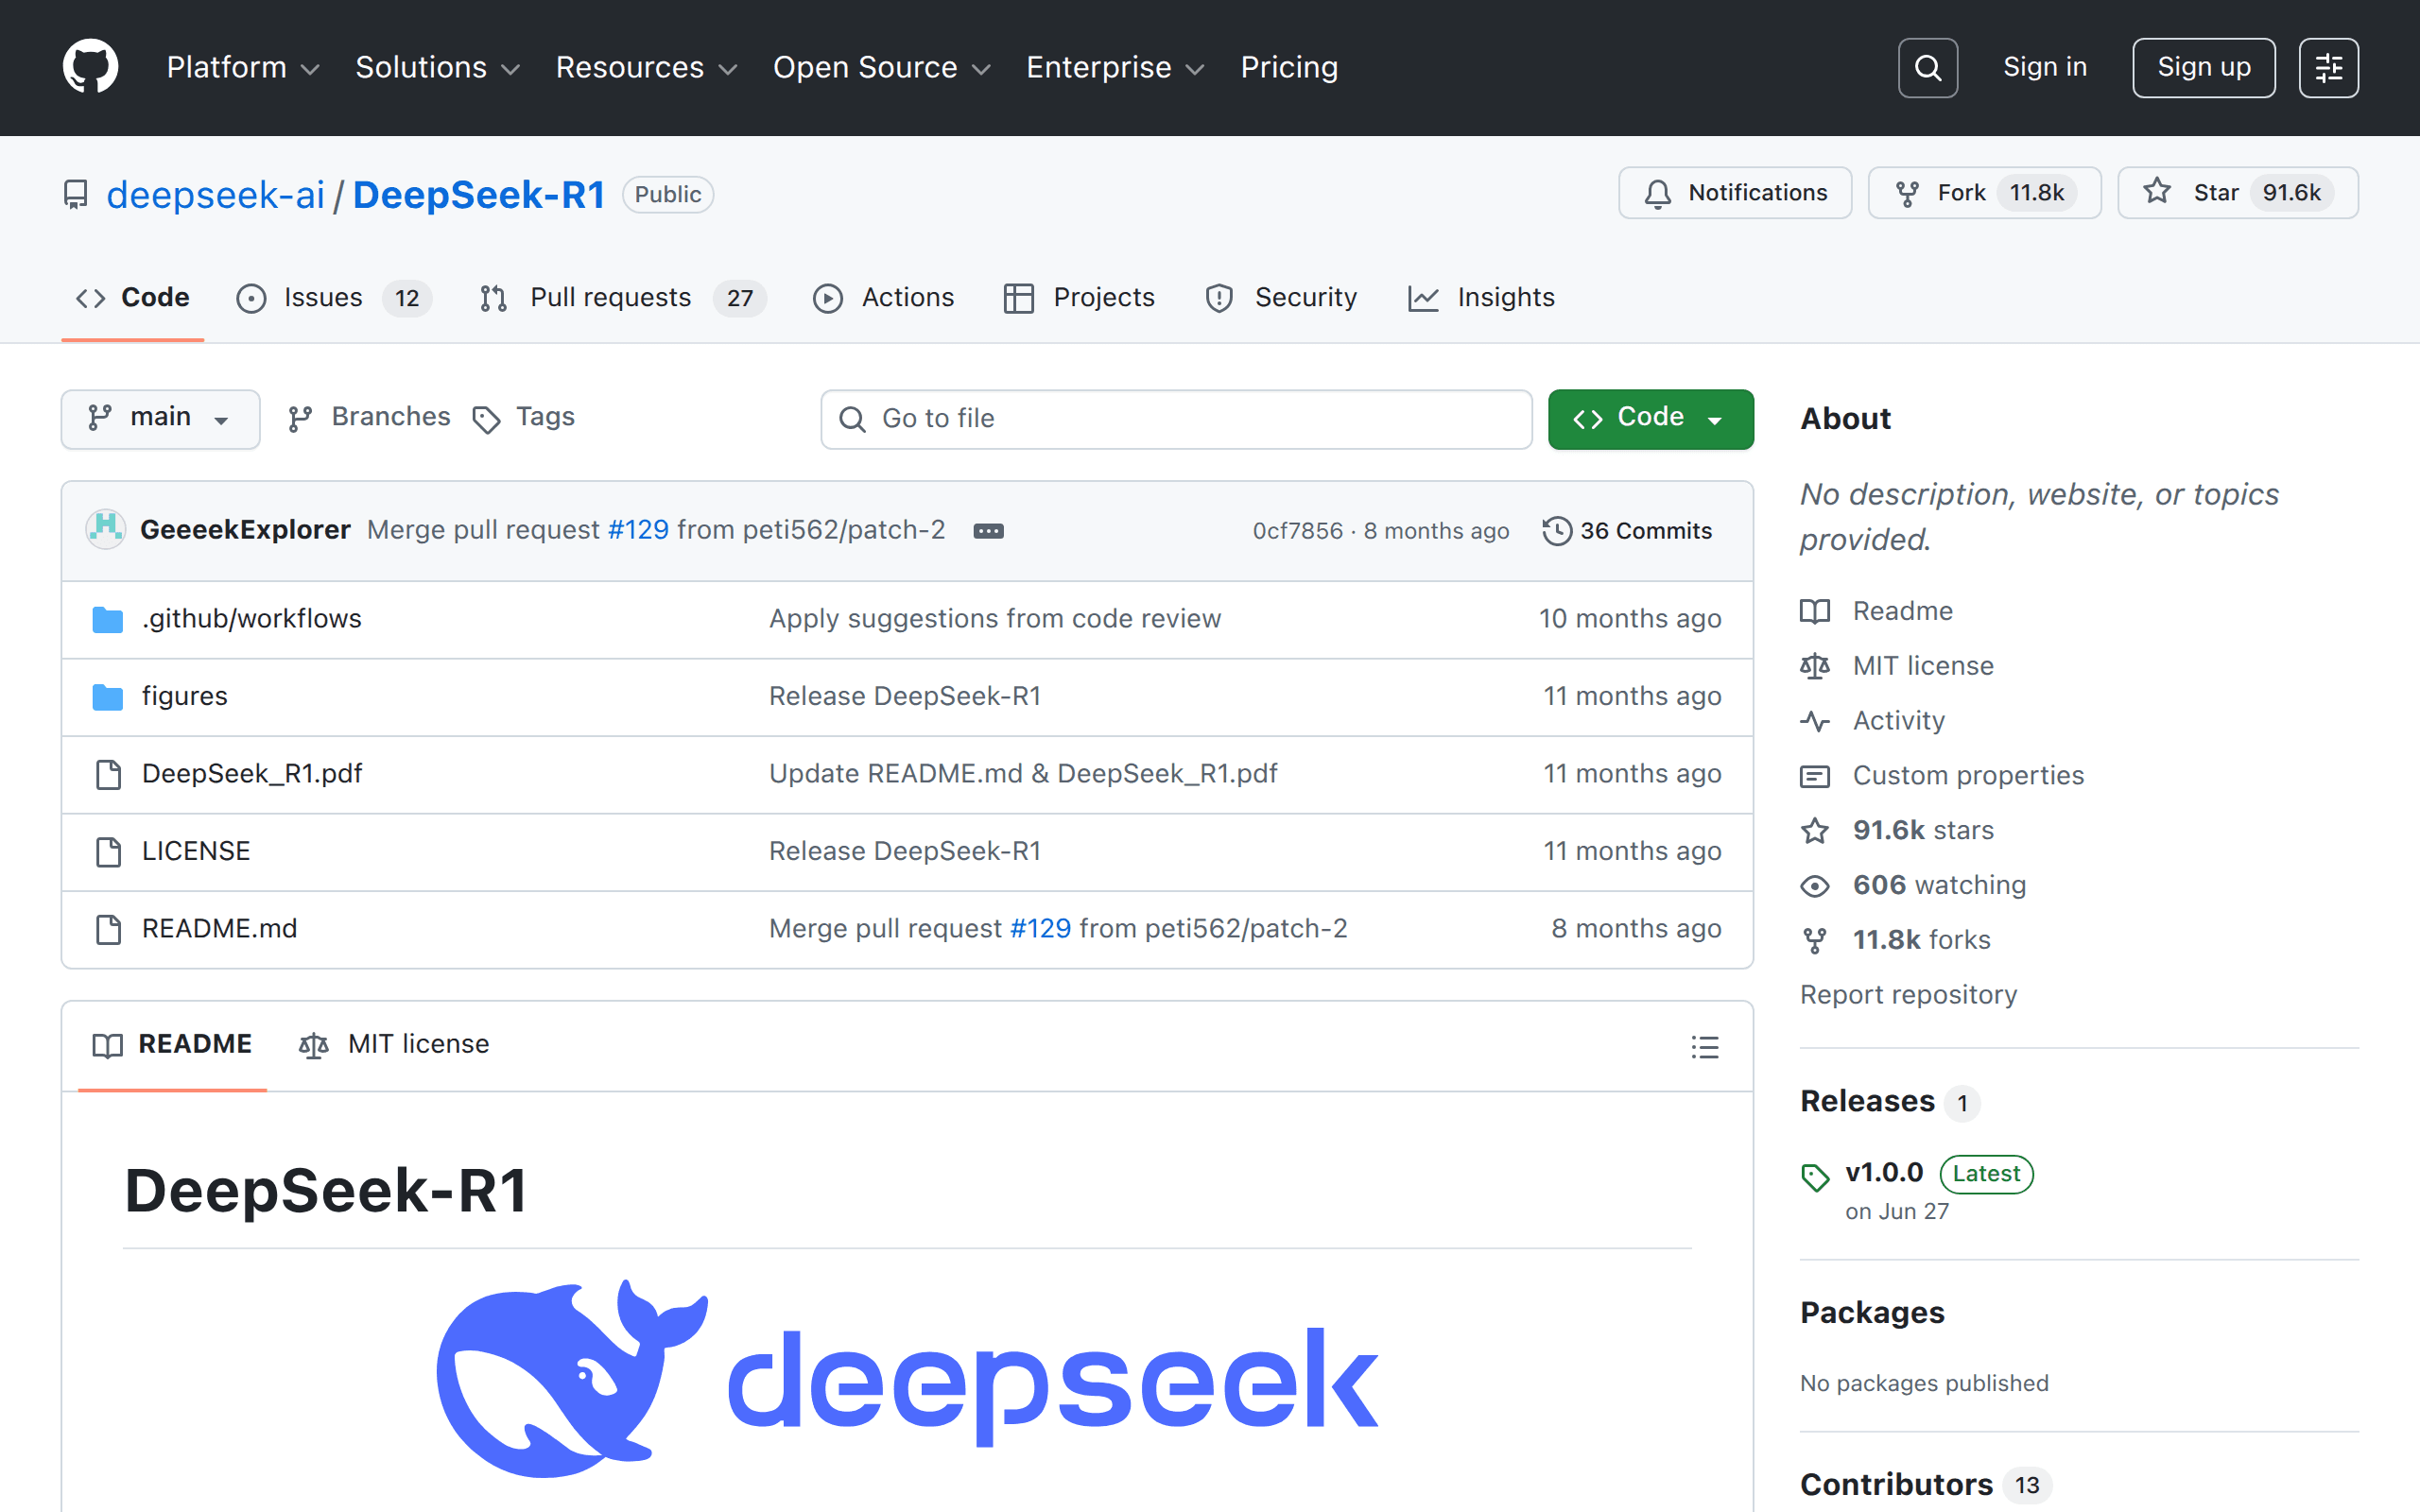This screenshot has height=1512, width=2420.
Task: Expand the Open Source menu chevron
Action: click(x=981, y=69)
